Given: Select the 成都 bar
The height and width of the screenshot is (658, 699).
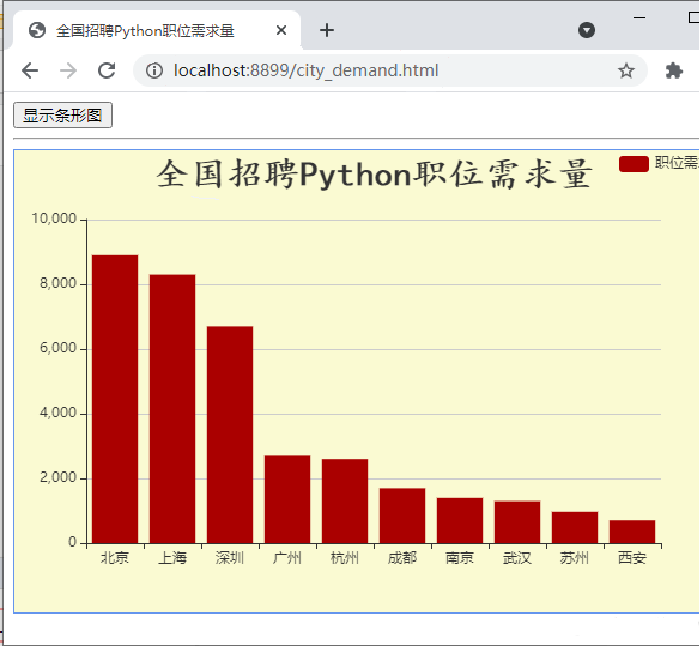Looking at the screenshot, I should [403, 516].
